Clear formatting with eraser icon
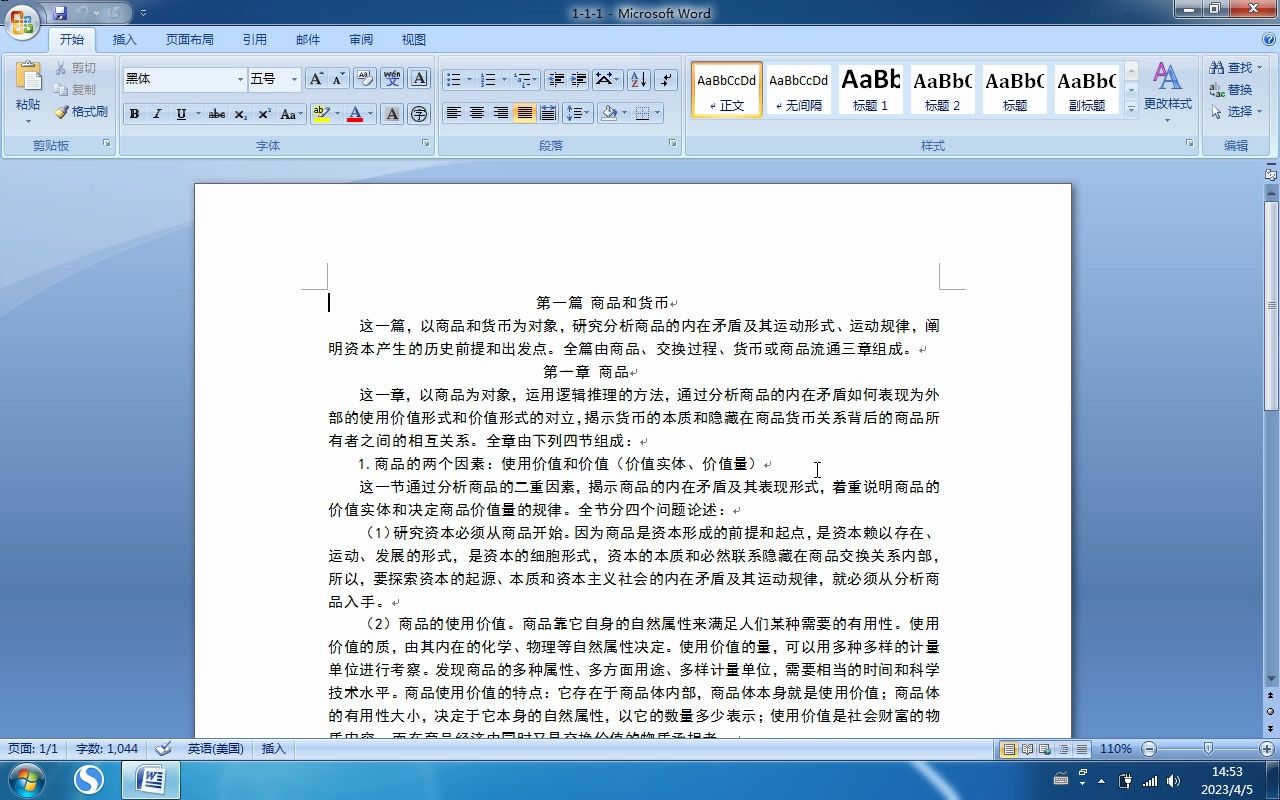Image resolution: width=1280 pixels, height=800 pixels. tap(364, 79)
